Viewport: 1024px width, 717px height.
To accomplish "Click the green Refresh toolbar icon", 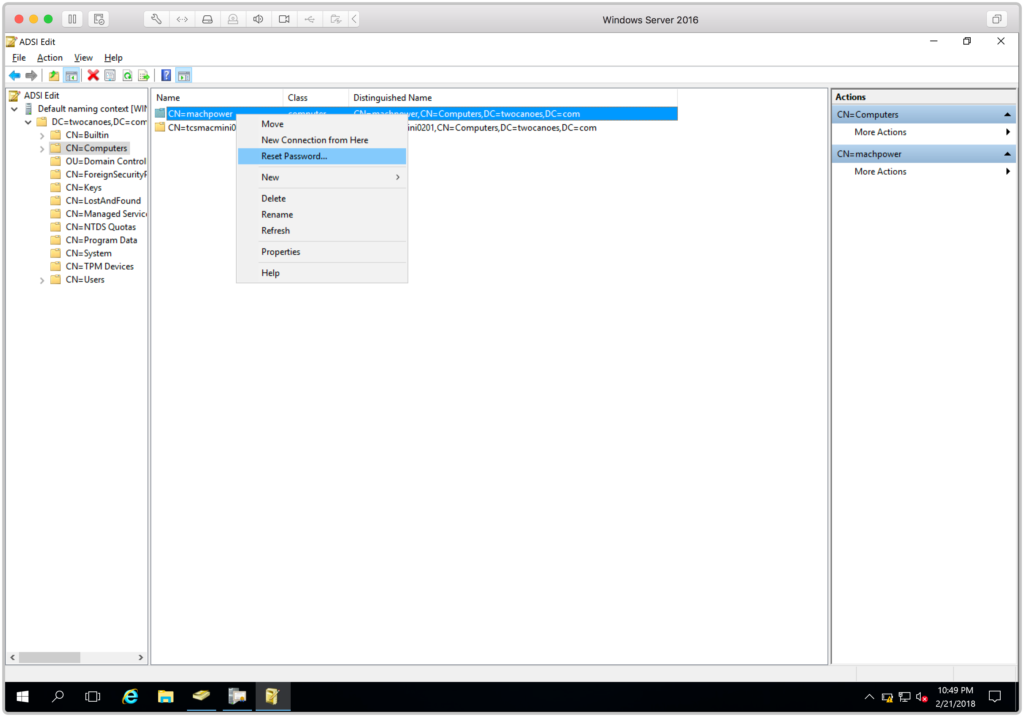I will (x=127, y=76).
